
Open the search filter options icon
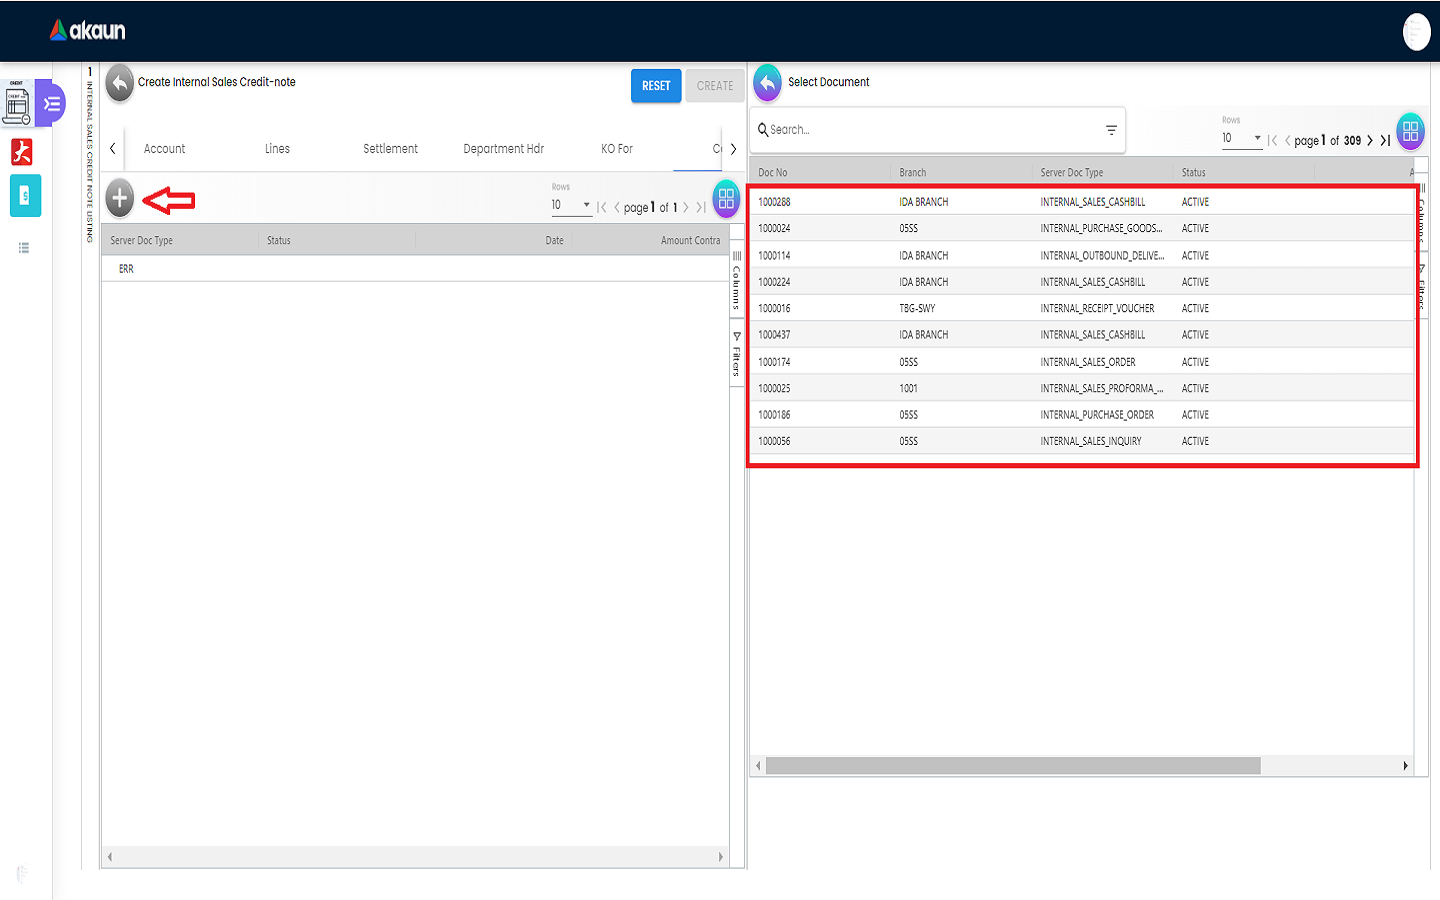click(x=1111, y=130)
